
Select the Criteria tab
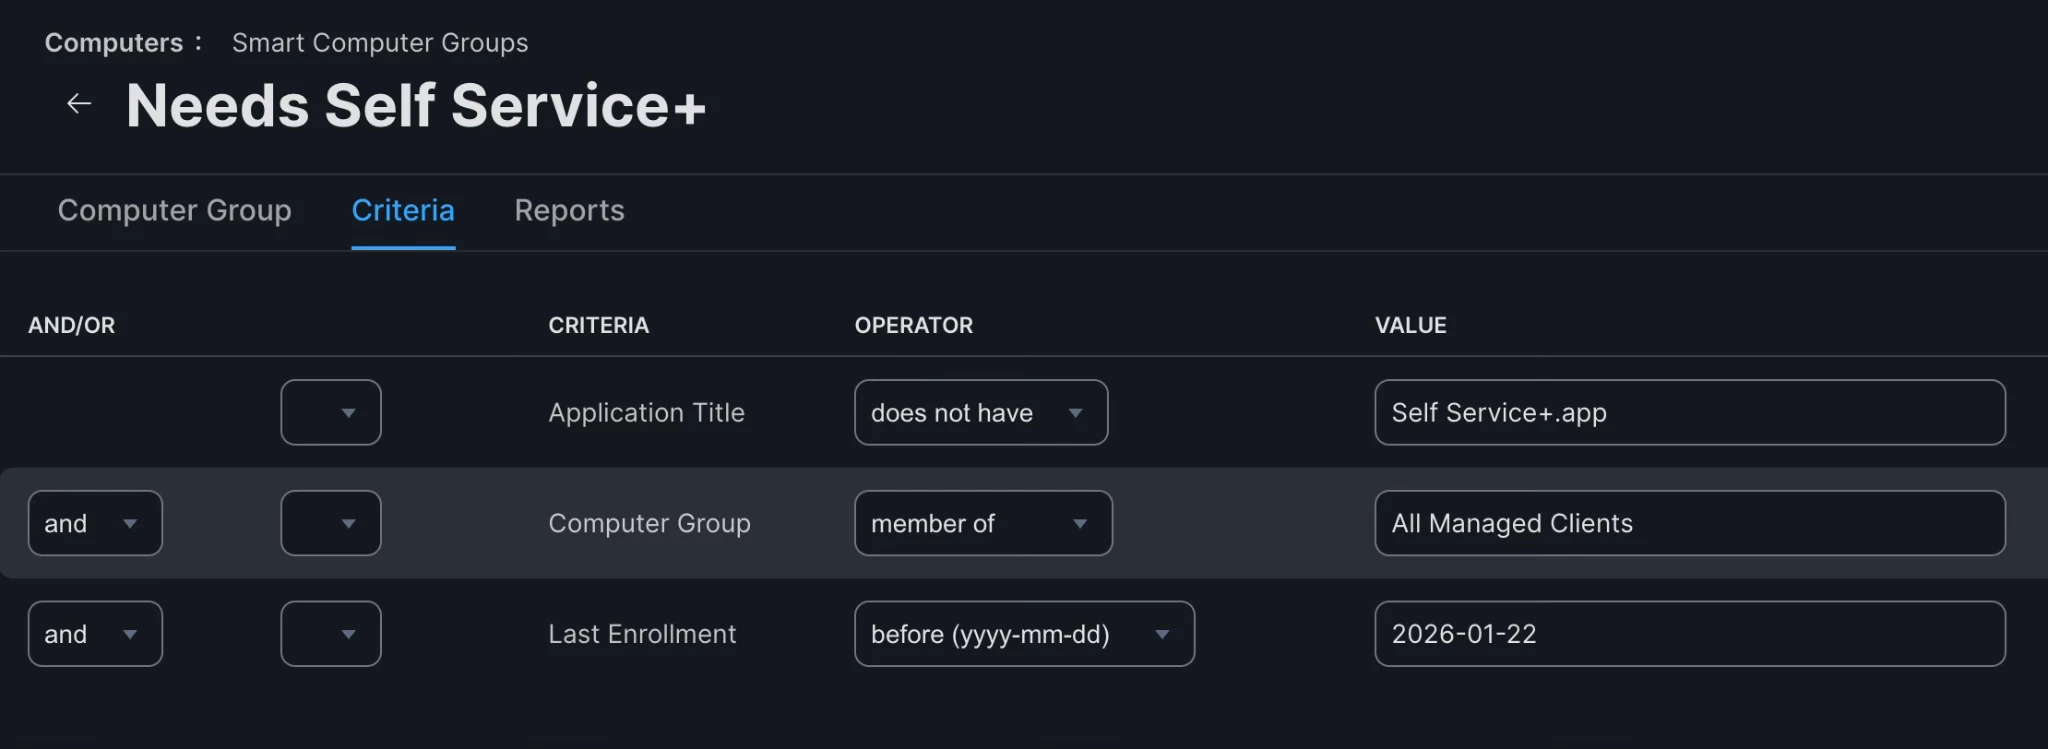(x=403, y=210)
